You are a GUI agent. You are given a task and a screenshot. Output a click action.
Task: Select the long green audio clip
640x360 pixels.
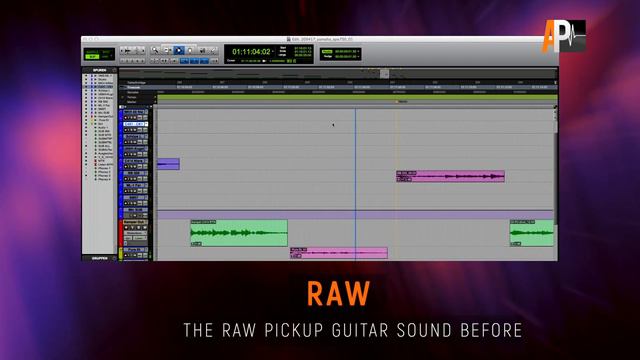tap(239, 233)
